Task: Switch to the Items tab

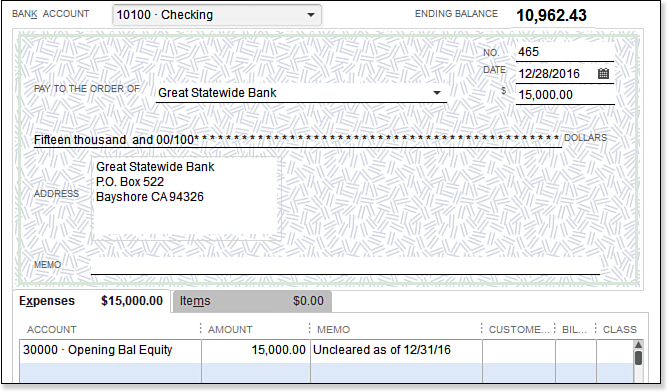Action: (x=252, y=301)
